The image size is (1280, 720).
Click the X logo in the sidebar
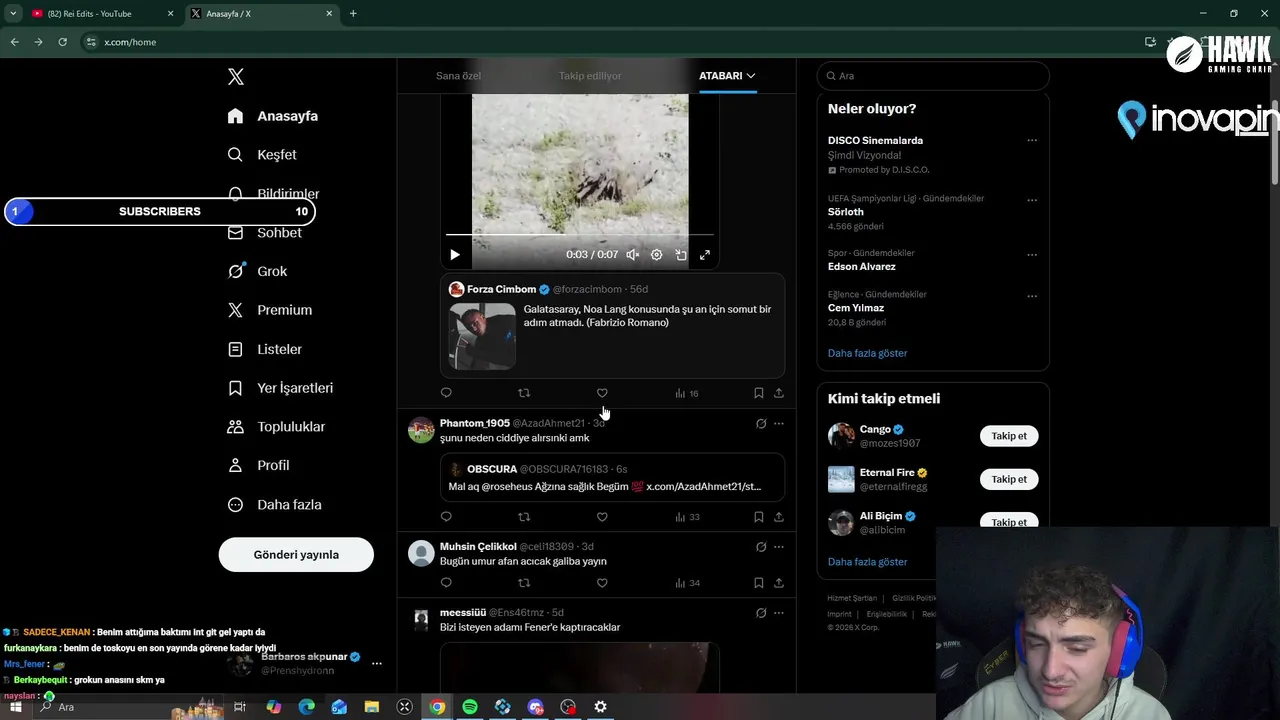[x=236, y=77]
